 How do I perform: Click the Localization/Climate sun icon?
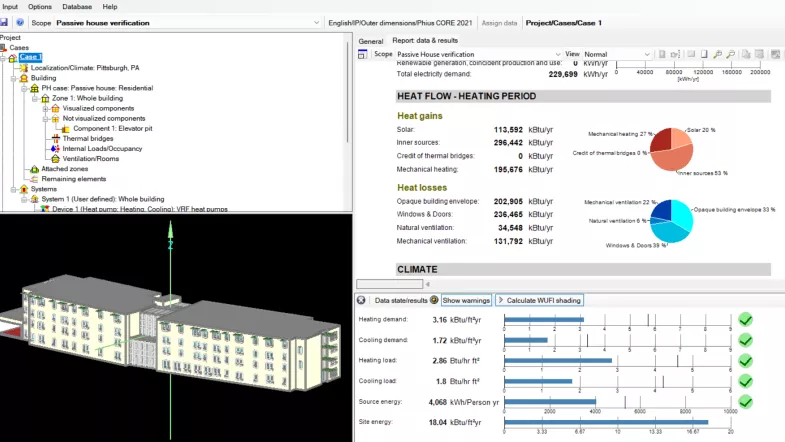tap(24, 68)
